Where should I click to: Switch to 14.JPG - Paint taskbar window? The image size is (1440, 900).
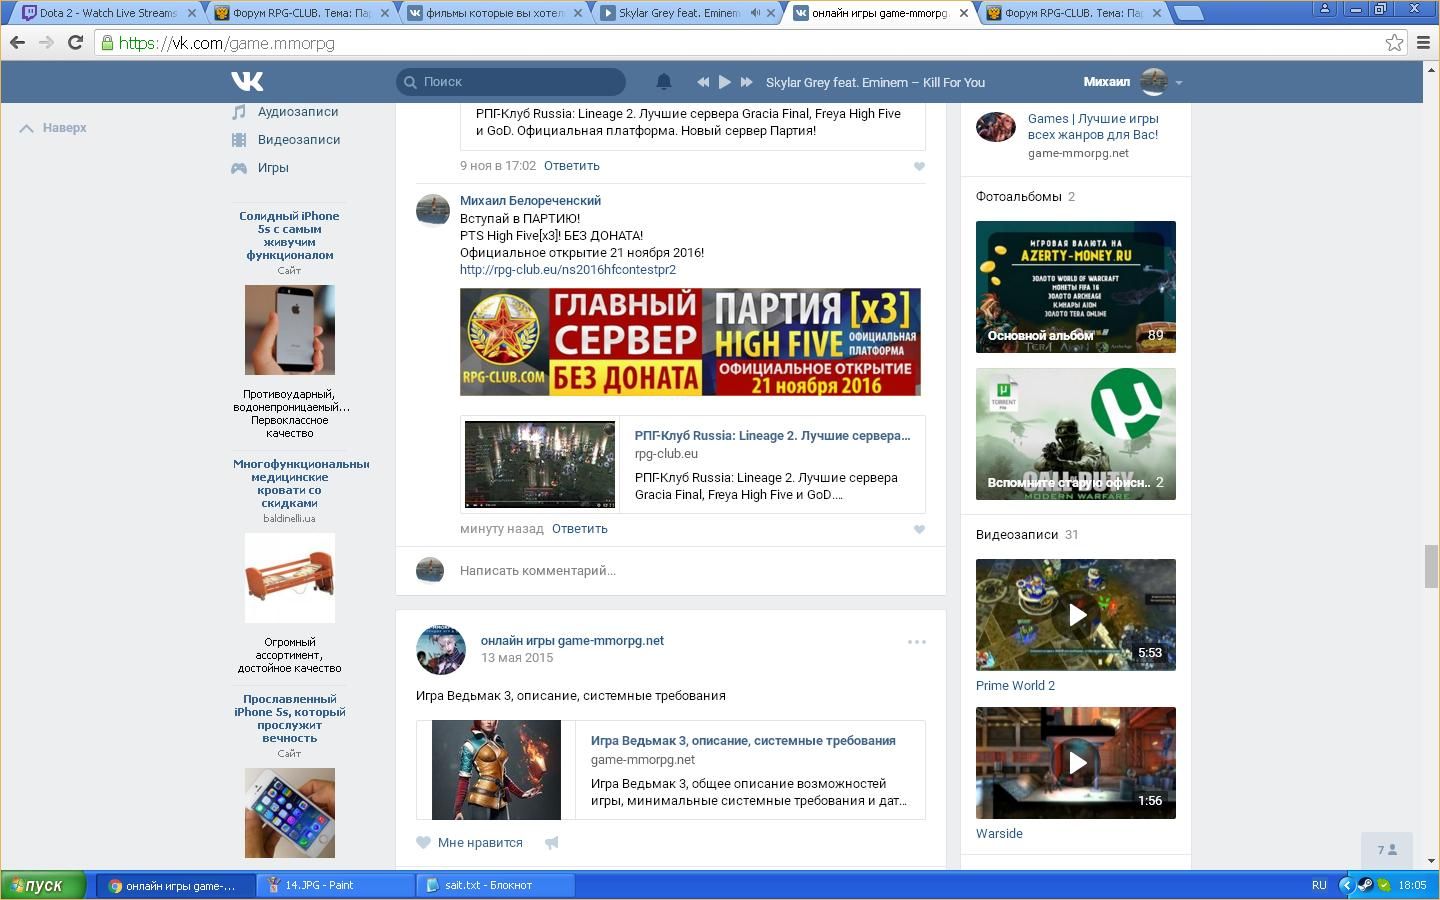pos(335,885)
